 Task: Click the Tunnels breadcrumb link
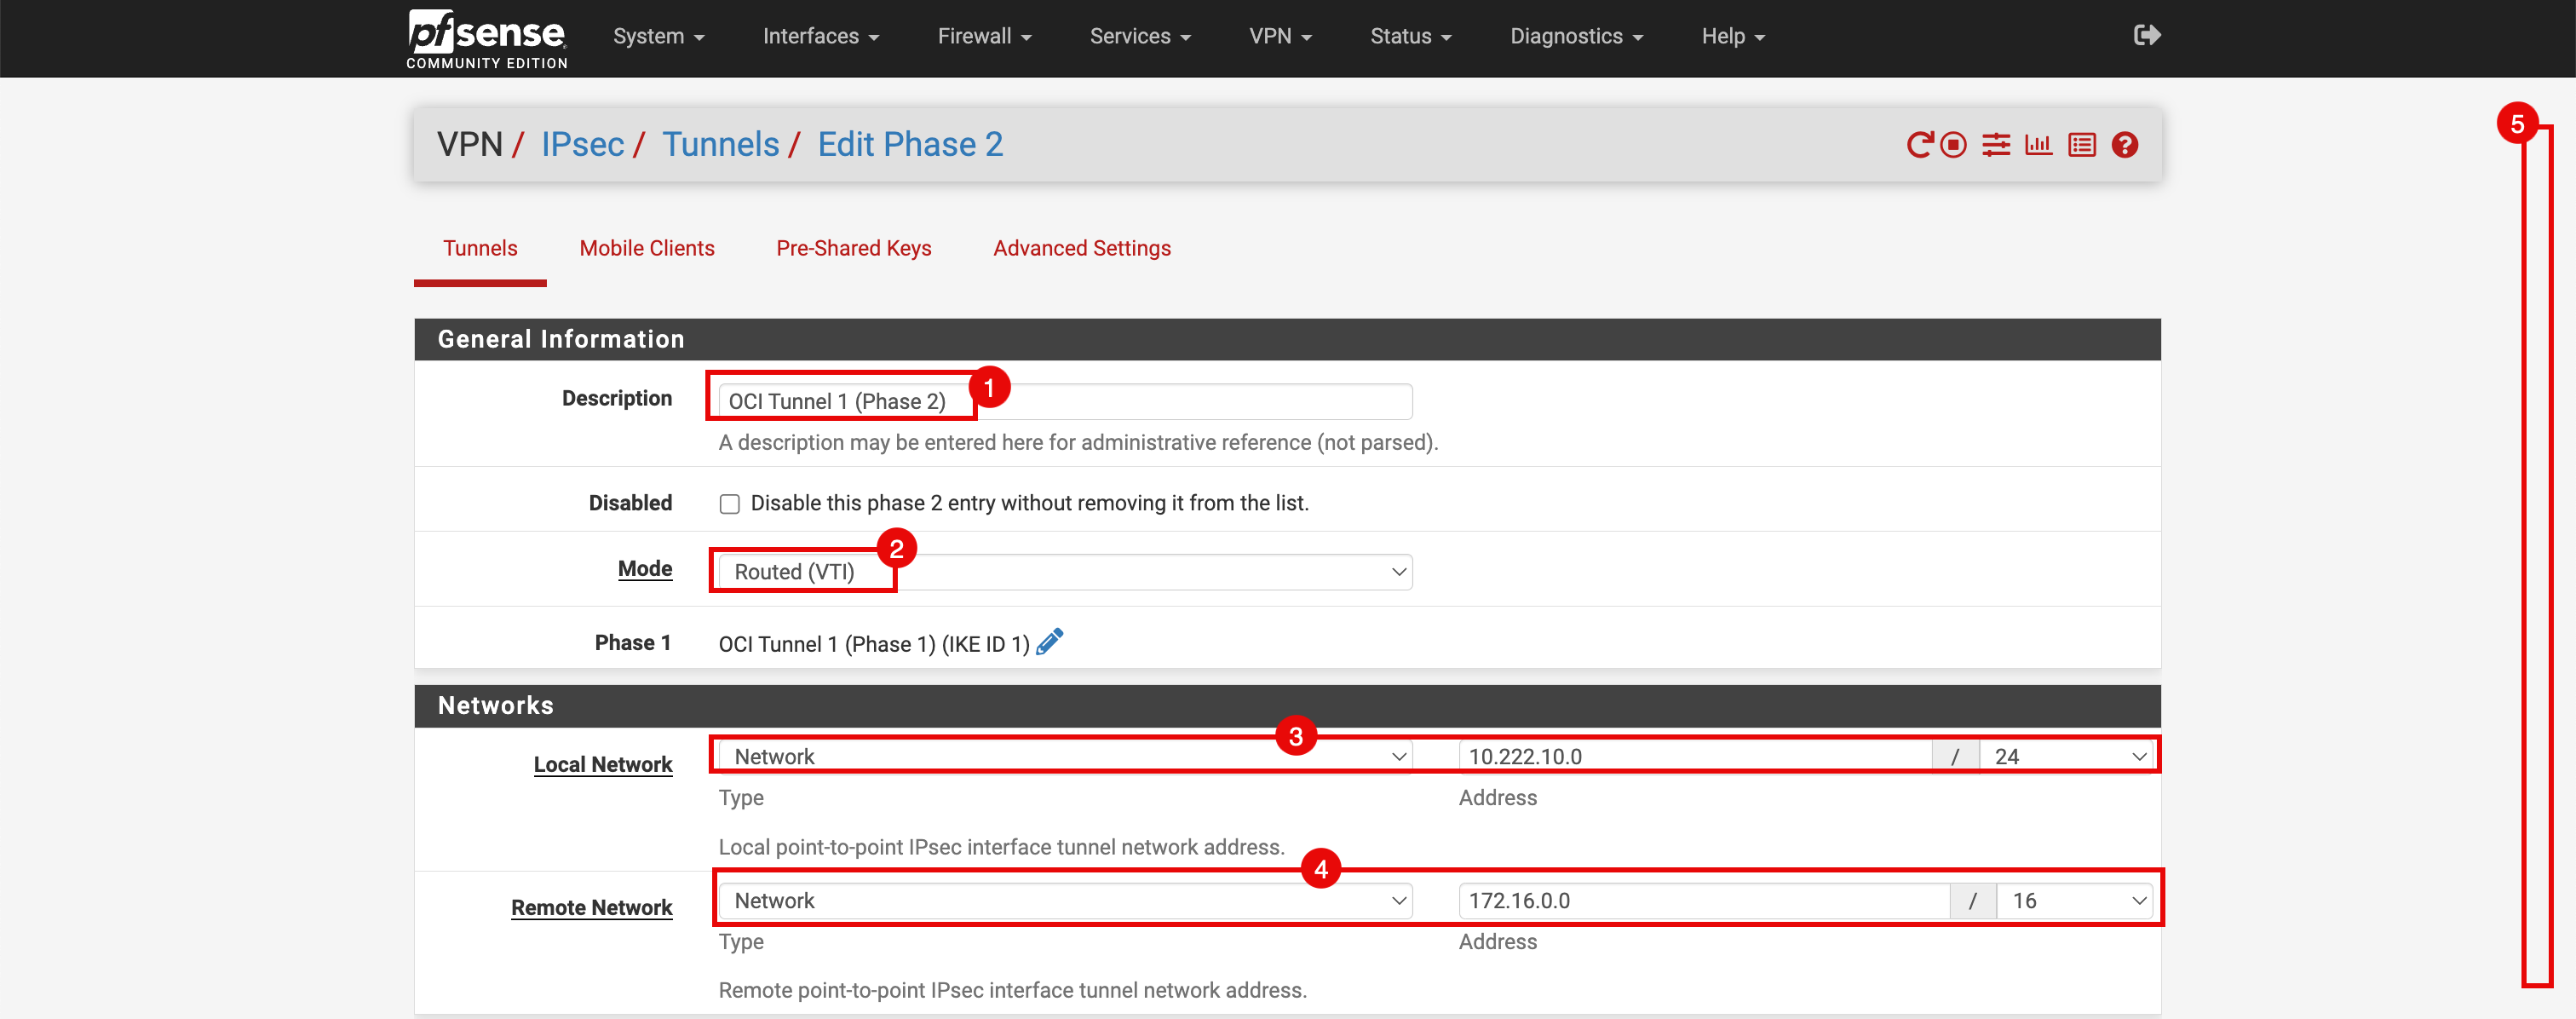click(x=720, y=145)
